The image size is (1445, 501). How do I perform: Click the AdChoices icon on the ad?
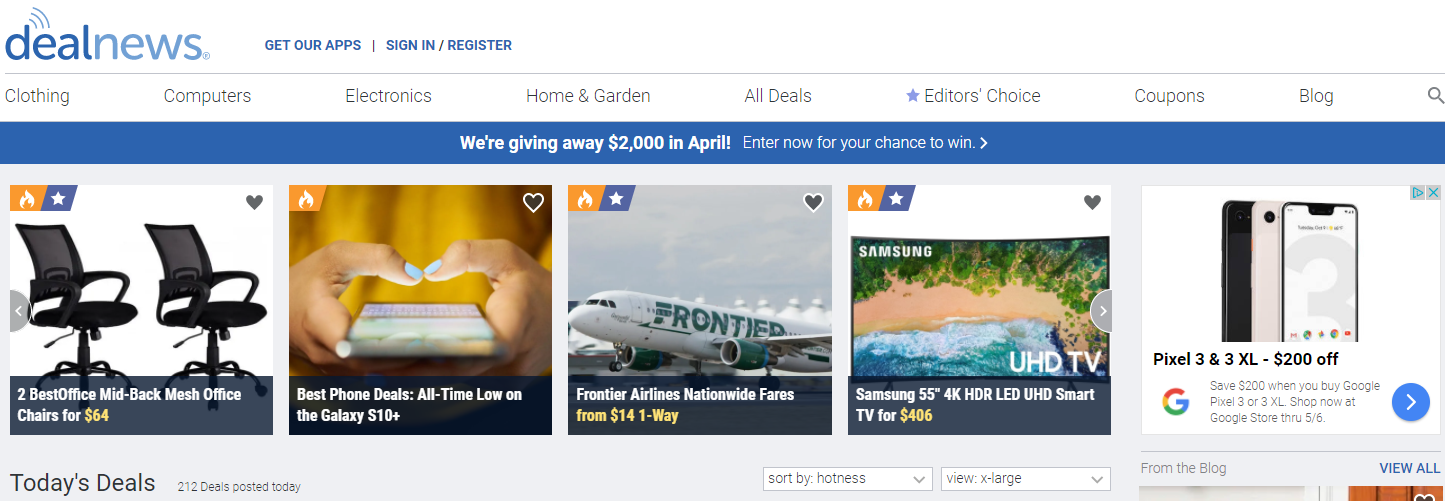click(1417, 193)
